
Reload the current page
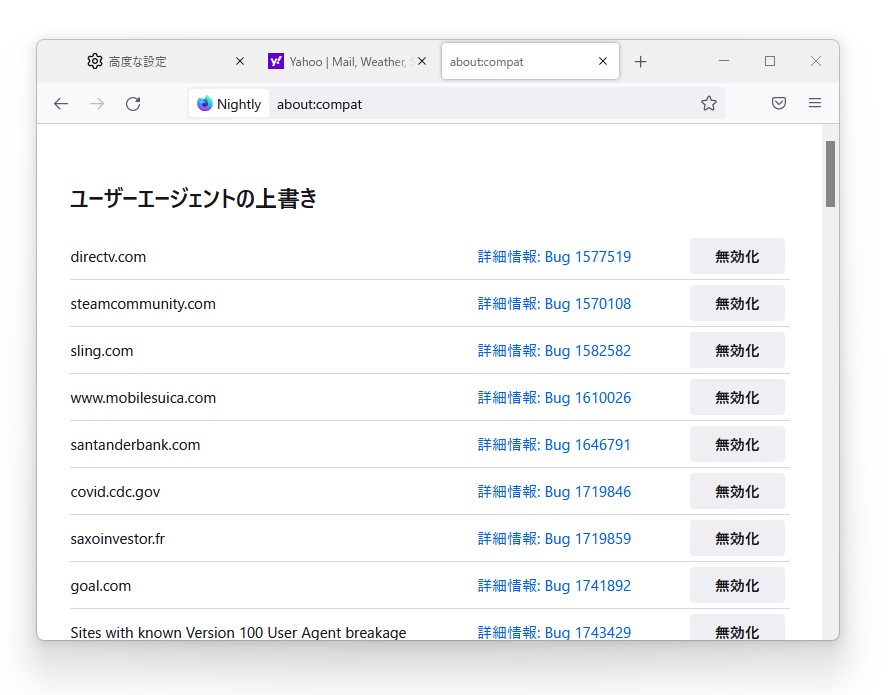click(133, 104)
